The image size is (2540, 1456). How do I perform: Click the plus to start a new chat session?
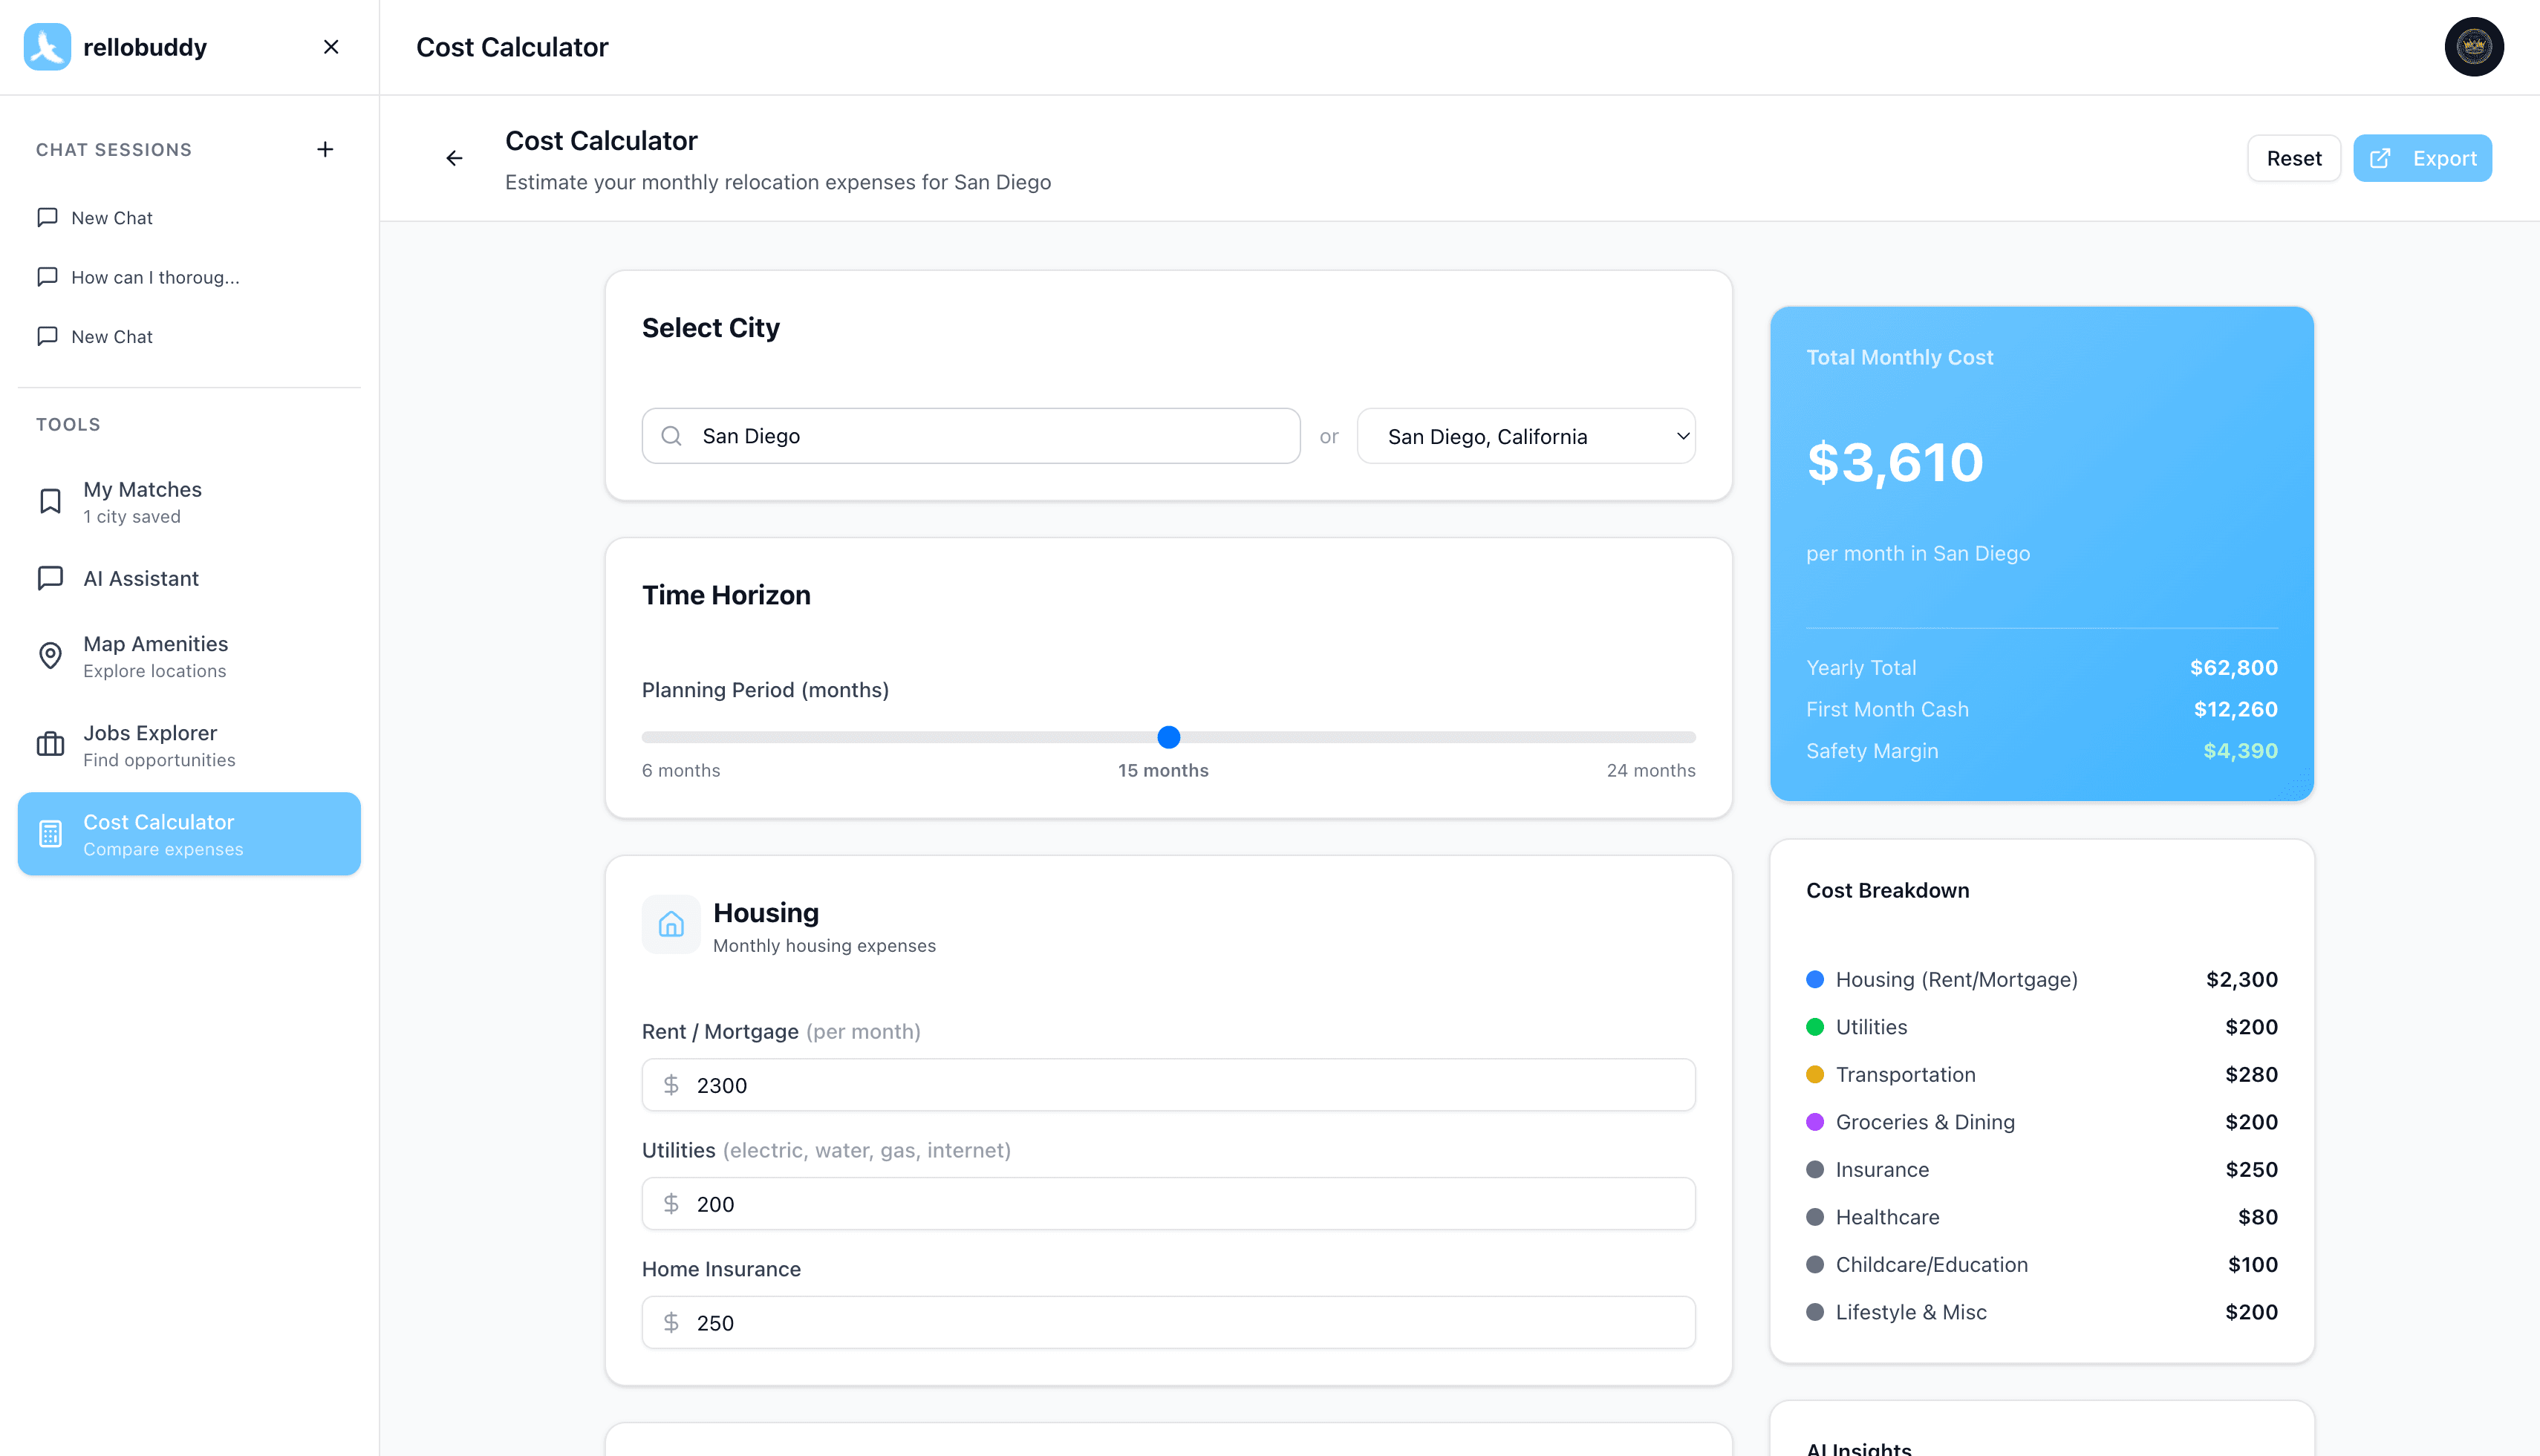click(325, 148)
